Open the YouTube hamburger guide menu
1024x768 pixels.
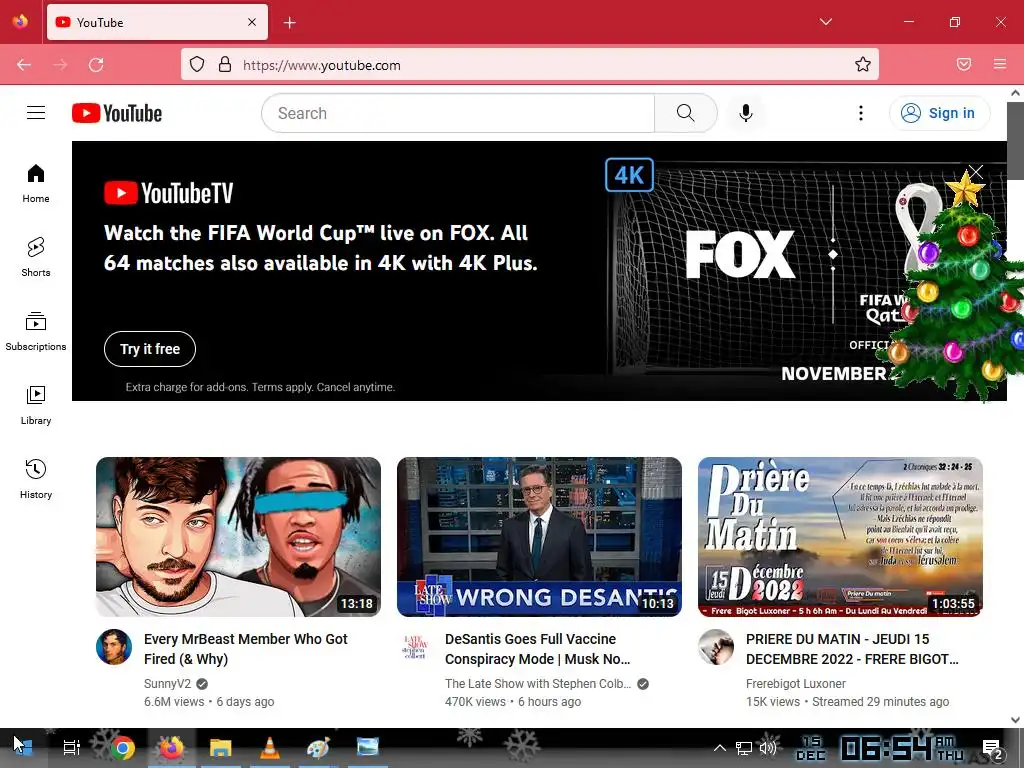pyautogui.click(x=36, y=113)
